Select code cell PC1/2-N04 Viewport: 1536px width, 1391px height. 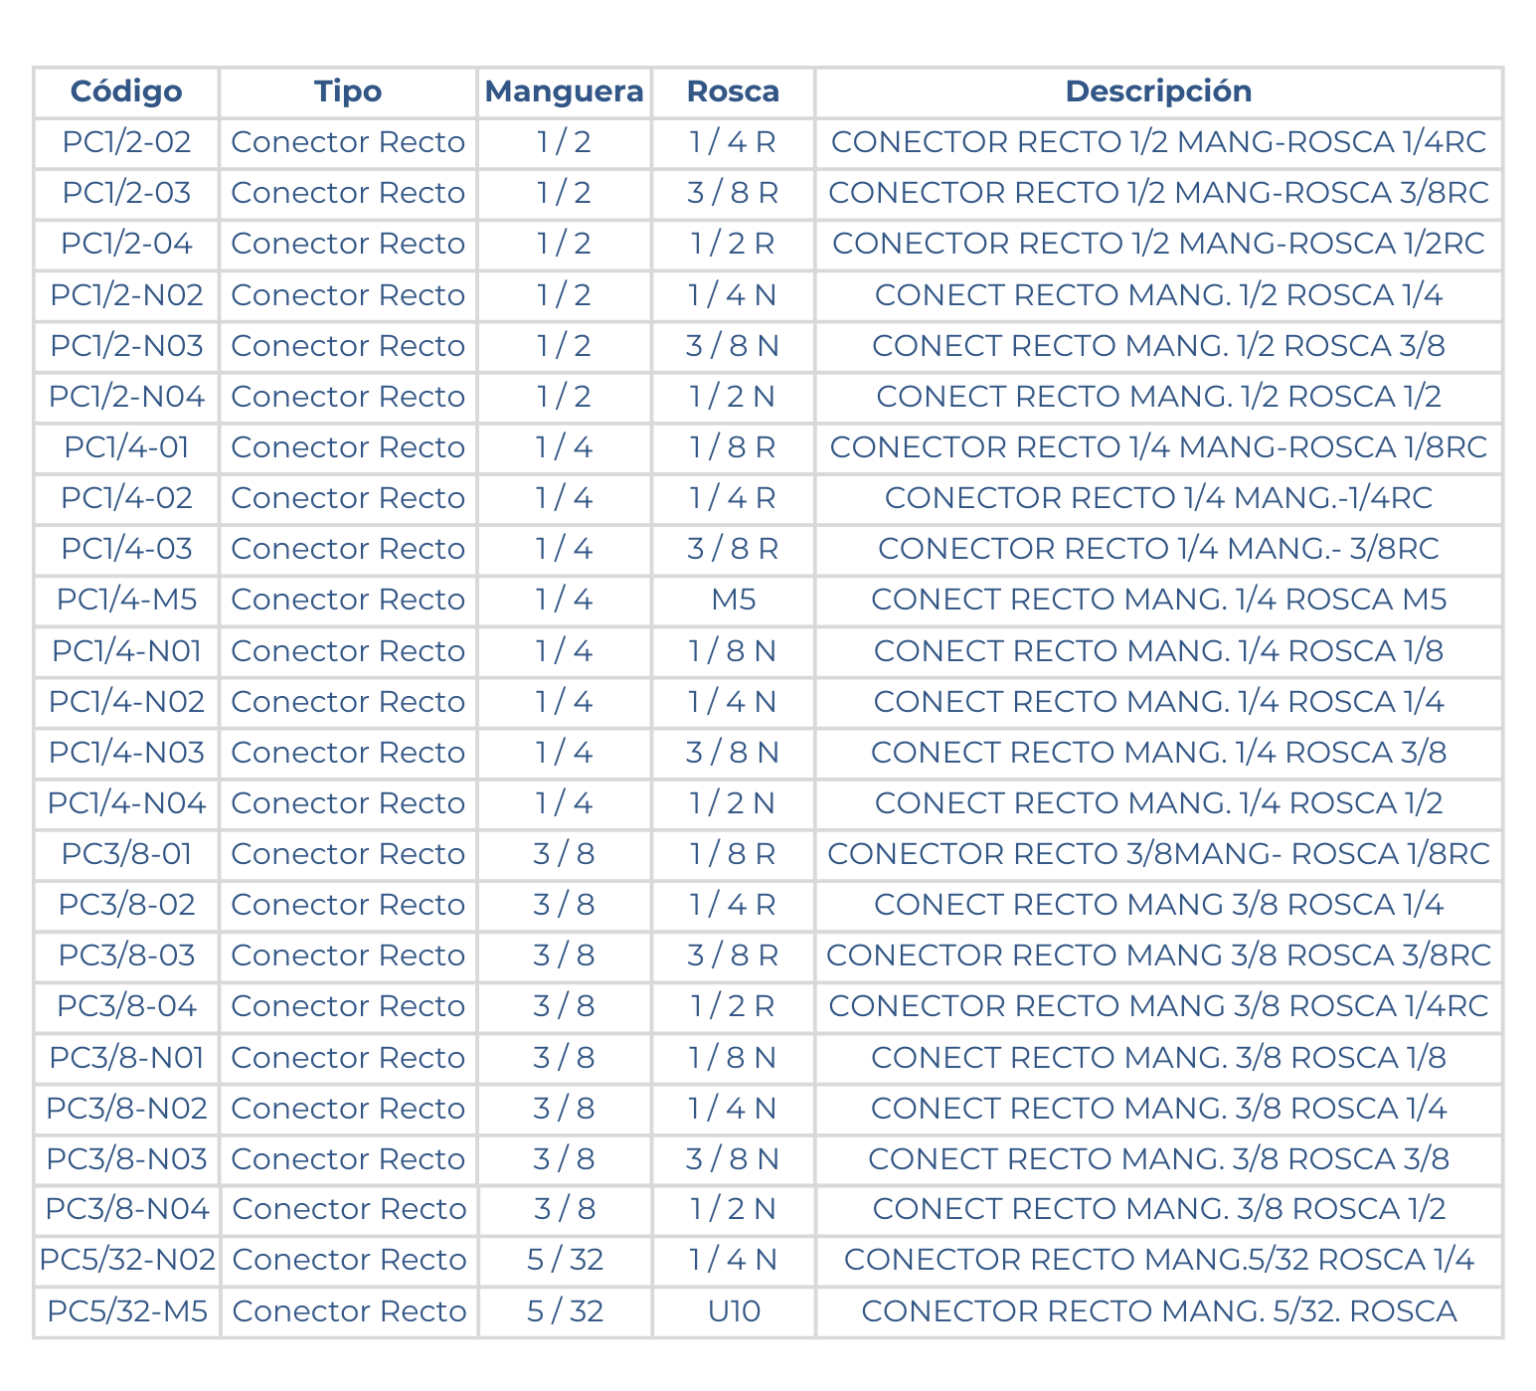[x=126, y=397]
